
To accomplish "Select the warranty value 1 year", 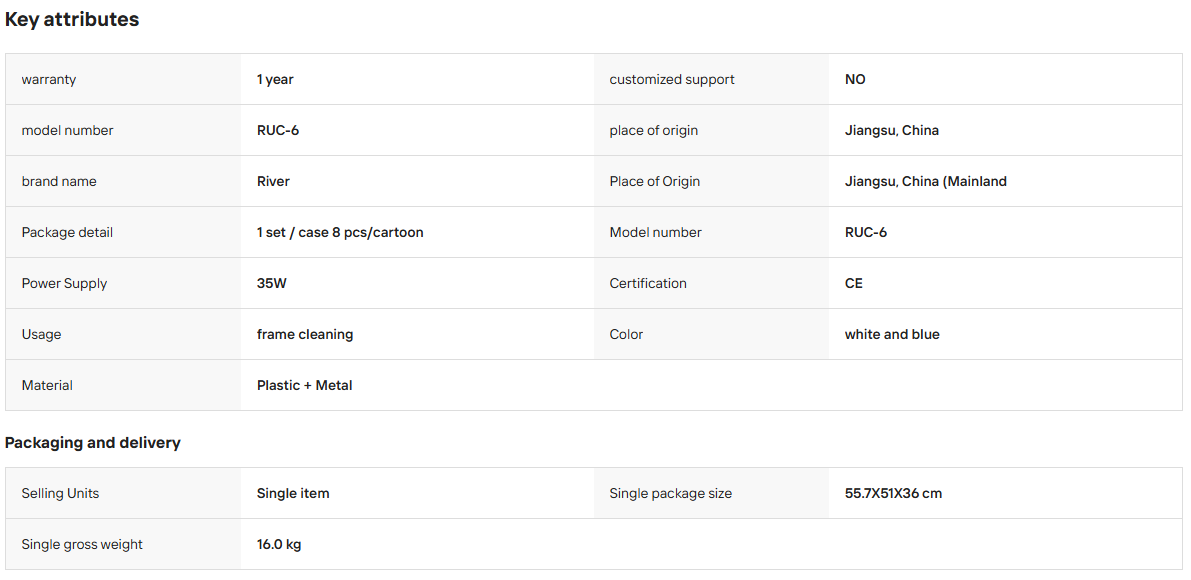I will tap(275, 79).
